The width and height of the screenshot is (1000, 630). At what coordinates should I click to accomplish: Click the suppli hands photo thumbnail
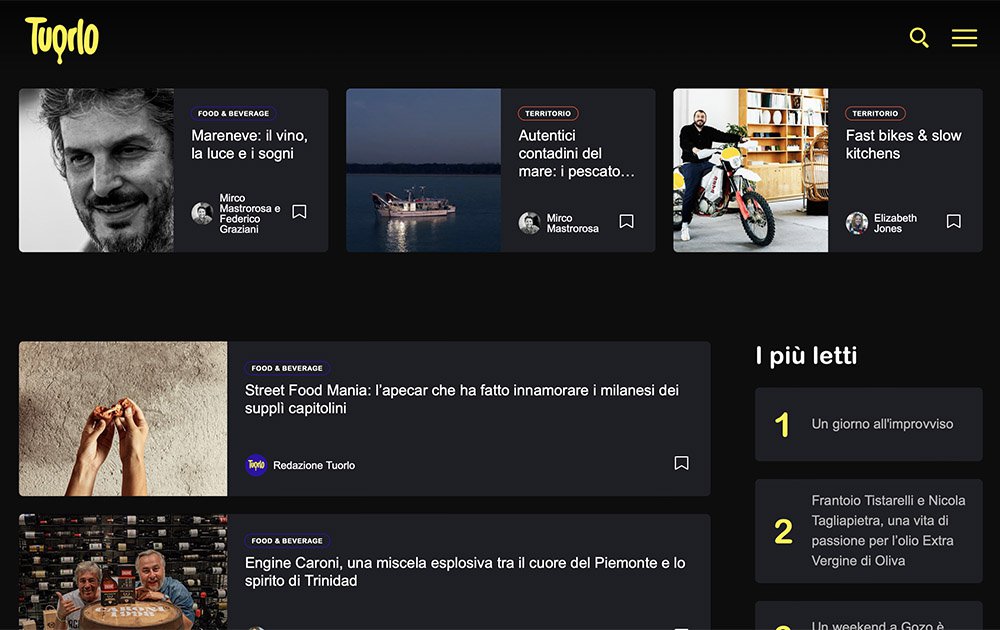click(122, 418)
